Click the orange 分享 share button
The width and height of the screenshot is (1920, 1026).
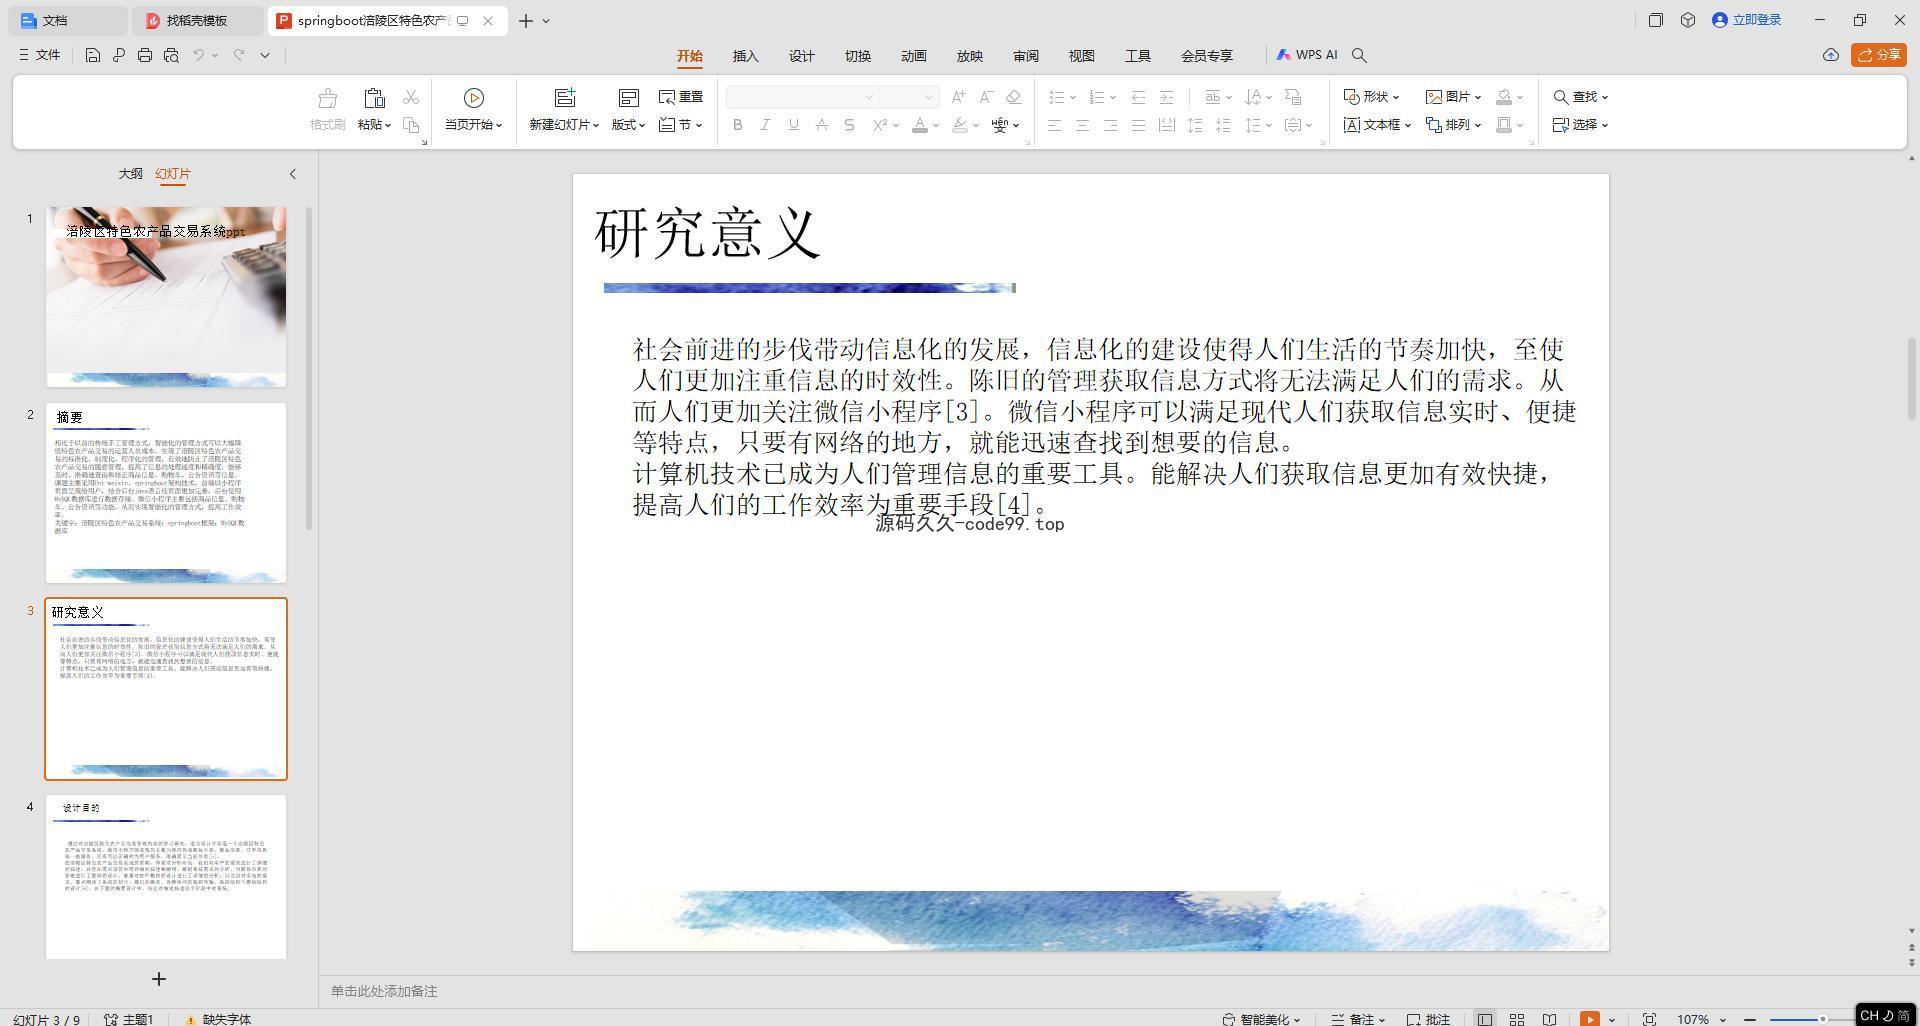(1877, 55)
